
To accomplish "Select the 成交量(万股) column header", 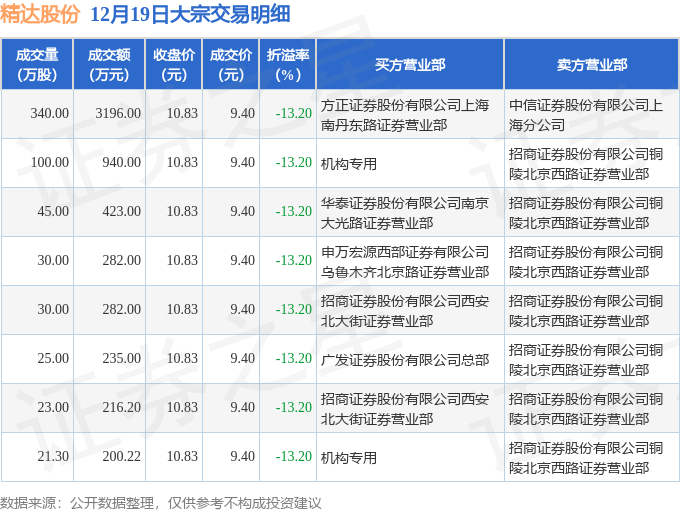I will coord(37,65).
